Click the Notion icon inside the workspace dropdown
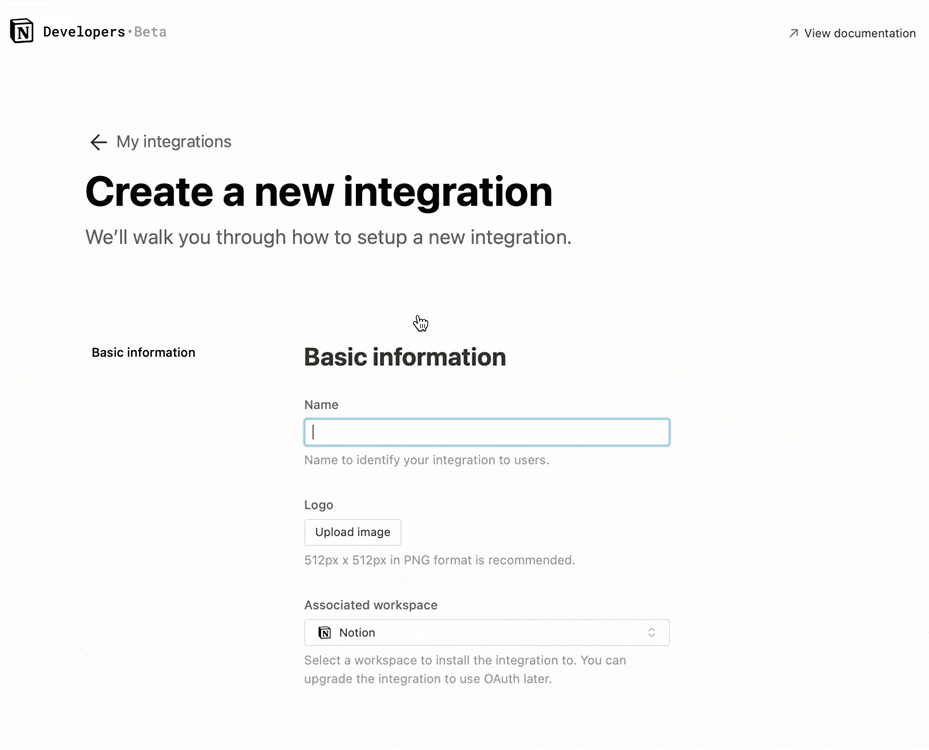The height and width of the screenshot is (750, 929). pyautogui.click(x=324, y=632)
